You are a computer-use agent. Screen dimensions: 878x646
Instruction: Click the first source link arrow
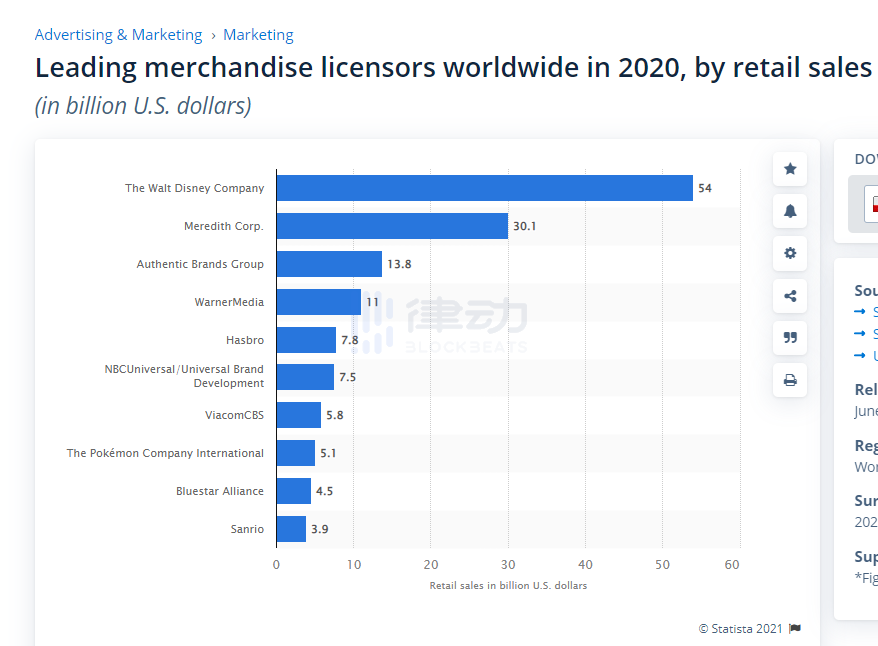point(861,312)
